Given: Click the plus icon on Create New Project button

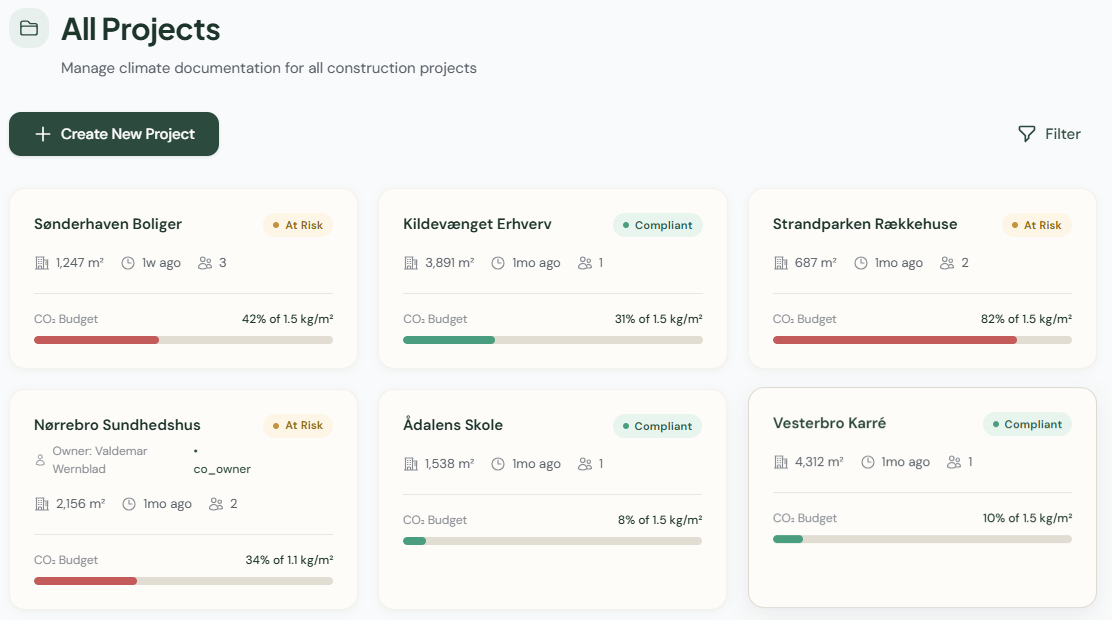Looking at the screenshot, I should (x=44, y=133).
